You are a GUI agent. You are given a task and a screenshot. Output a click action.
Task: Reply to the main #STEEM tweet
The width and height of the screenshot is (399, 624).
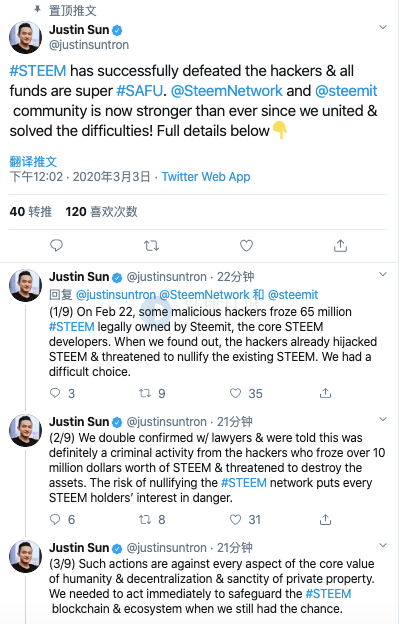[56, 246]
